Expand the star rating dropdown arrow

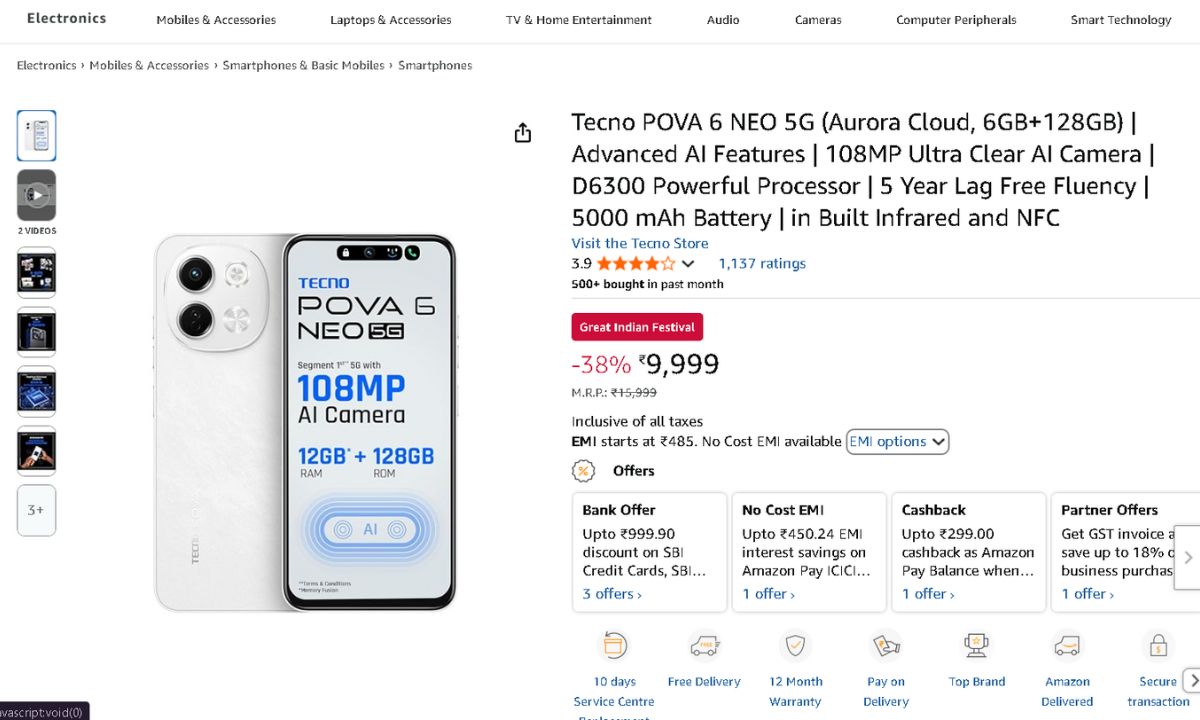(688, 264)
